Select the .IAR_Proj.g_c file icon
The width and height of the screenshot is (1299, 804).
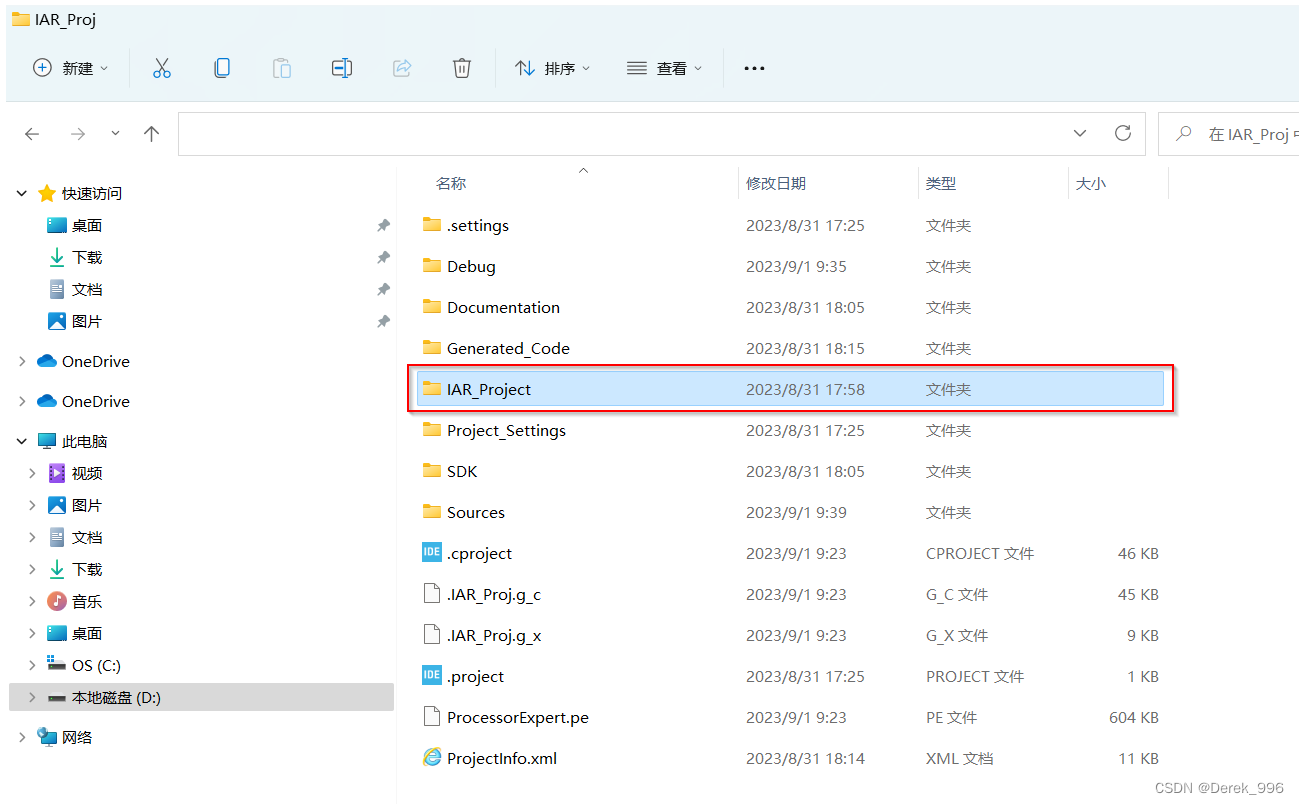[432, 594]
